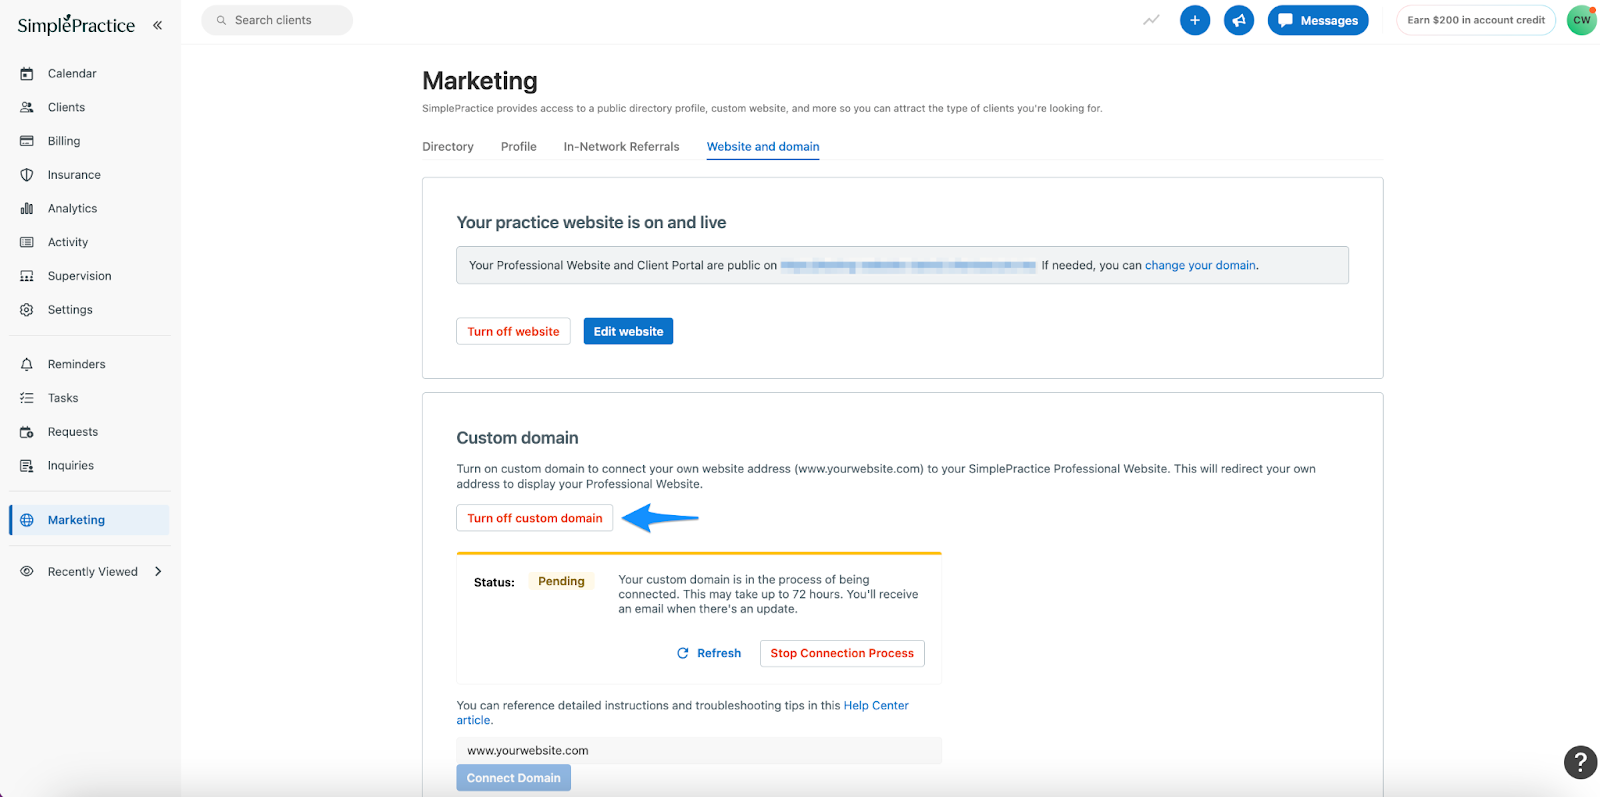The height and width of the screenshot is (797, 1600).
Task: Click the SimplePractice logo
Action: (x=76, y=25)
